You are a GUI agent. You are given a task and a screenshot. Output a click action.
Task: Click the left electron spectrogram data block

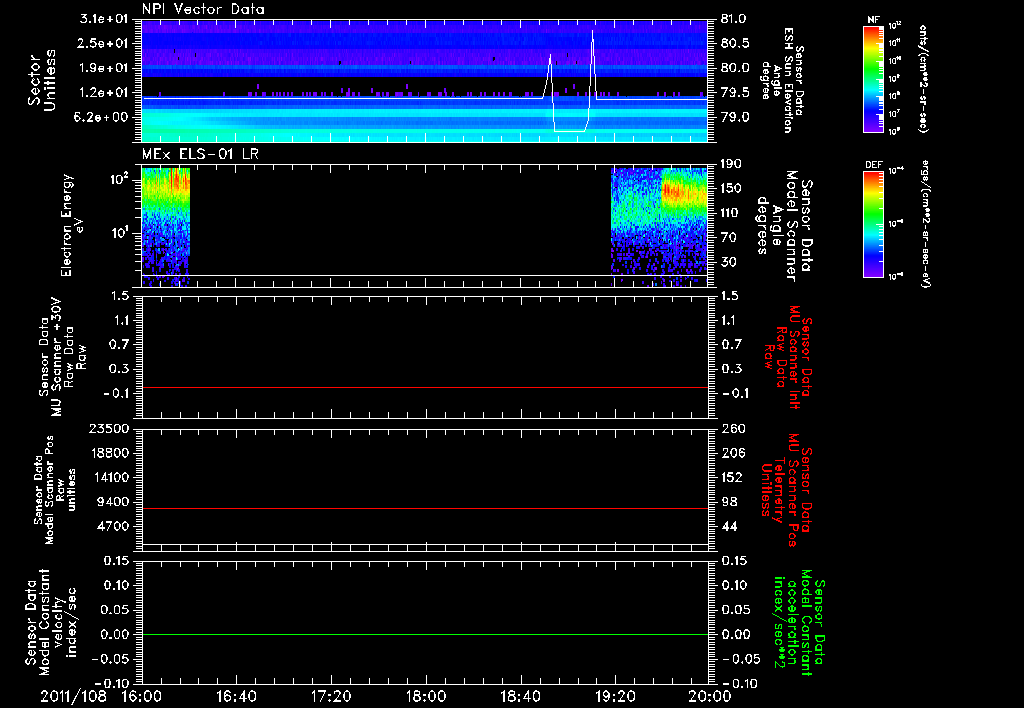165,225
